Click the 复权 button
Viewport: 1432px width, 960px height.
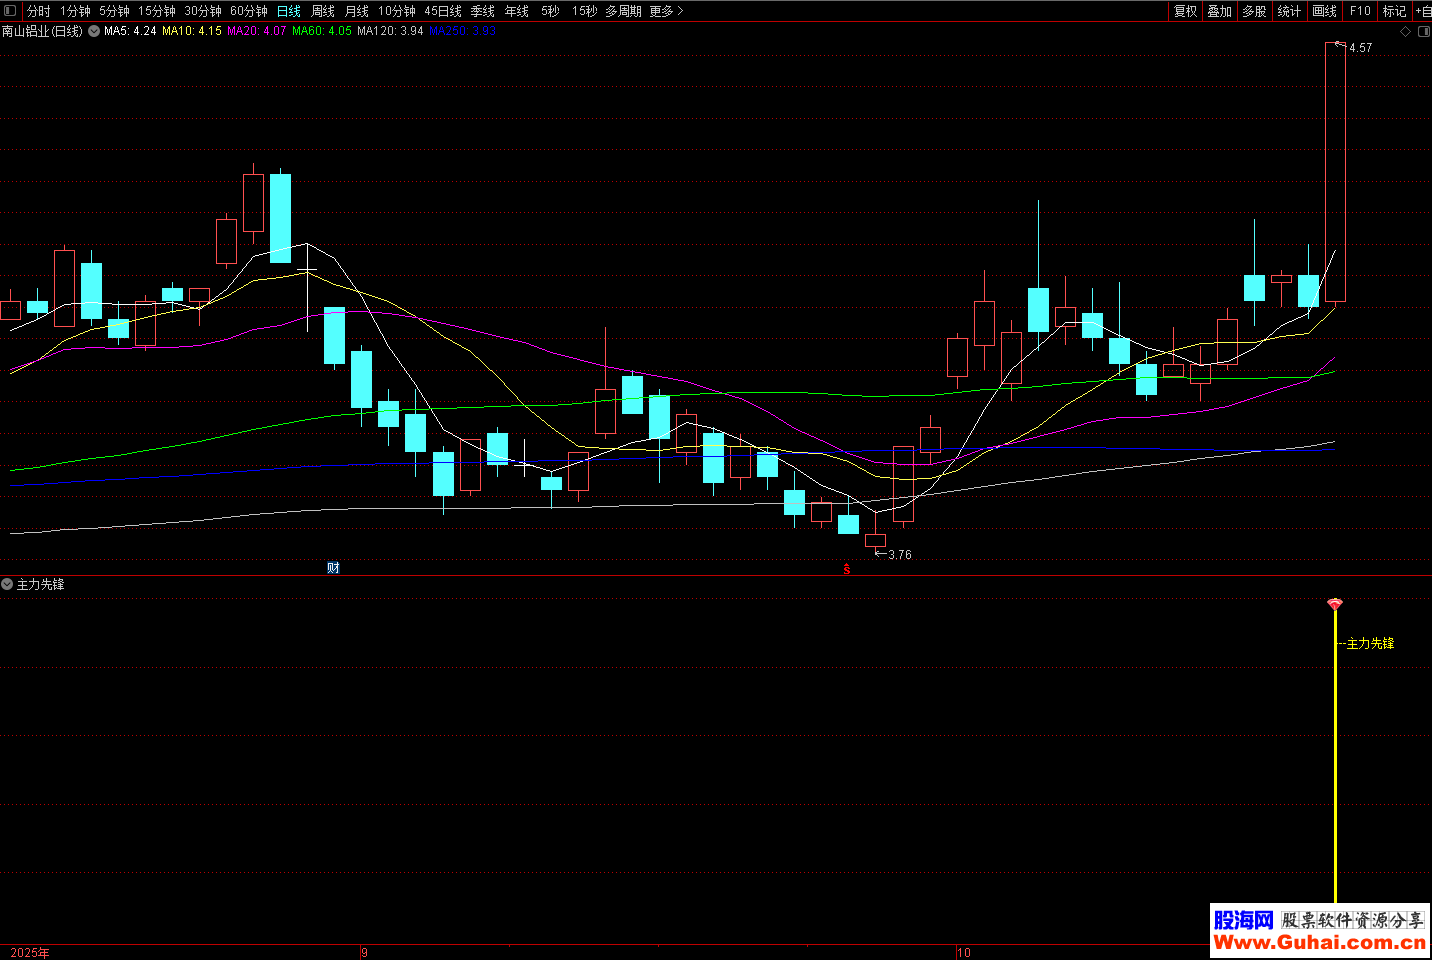tap(1185, 11)
